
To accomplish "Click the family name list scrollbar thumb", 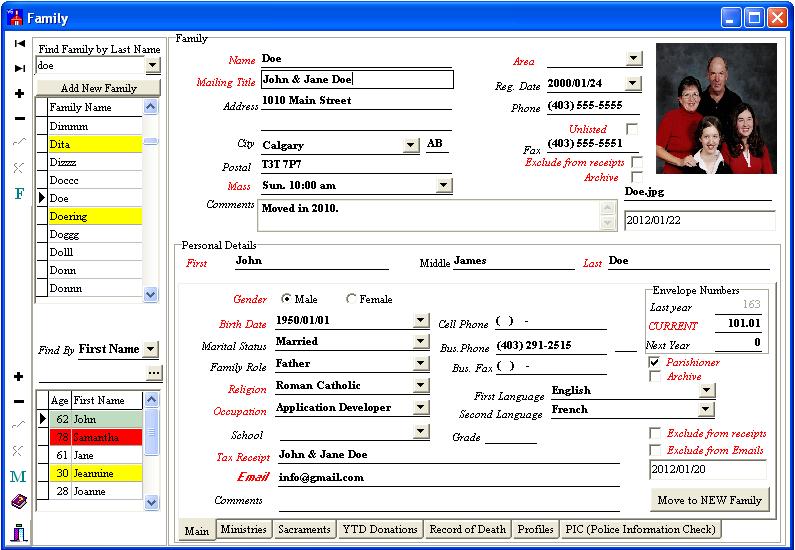I will 151,141.
